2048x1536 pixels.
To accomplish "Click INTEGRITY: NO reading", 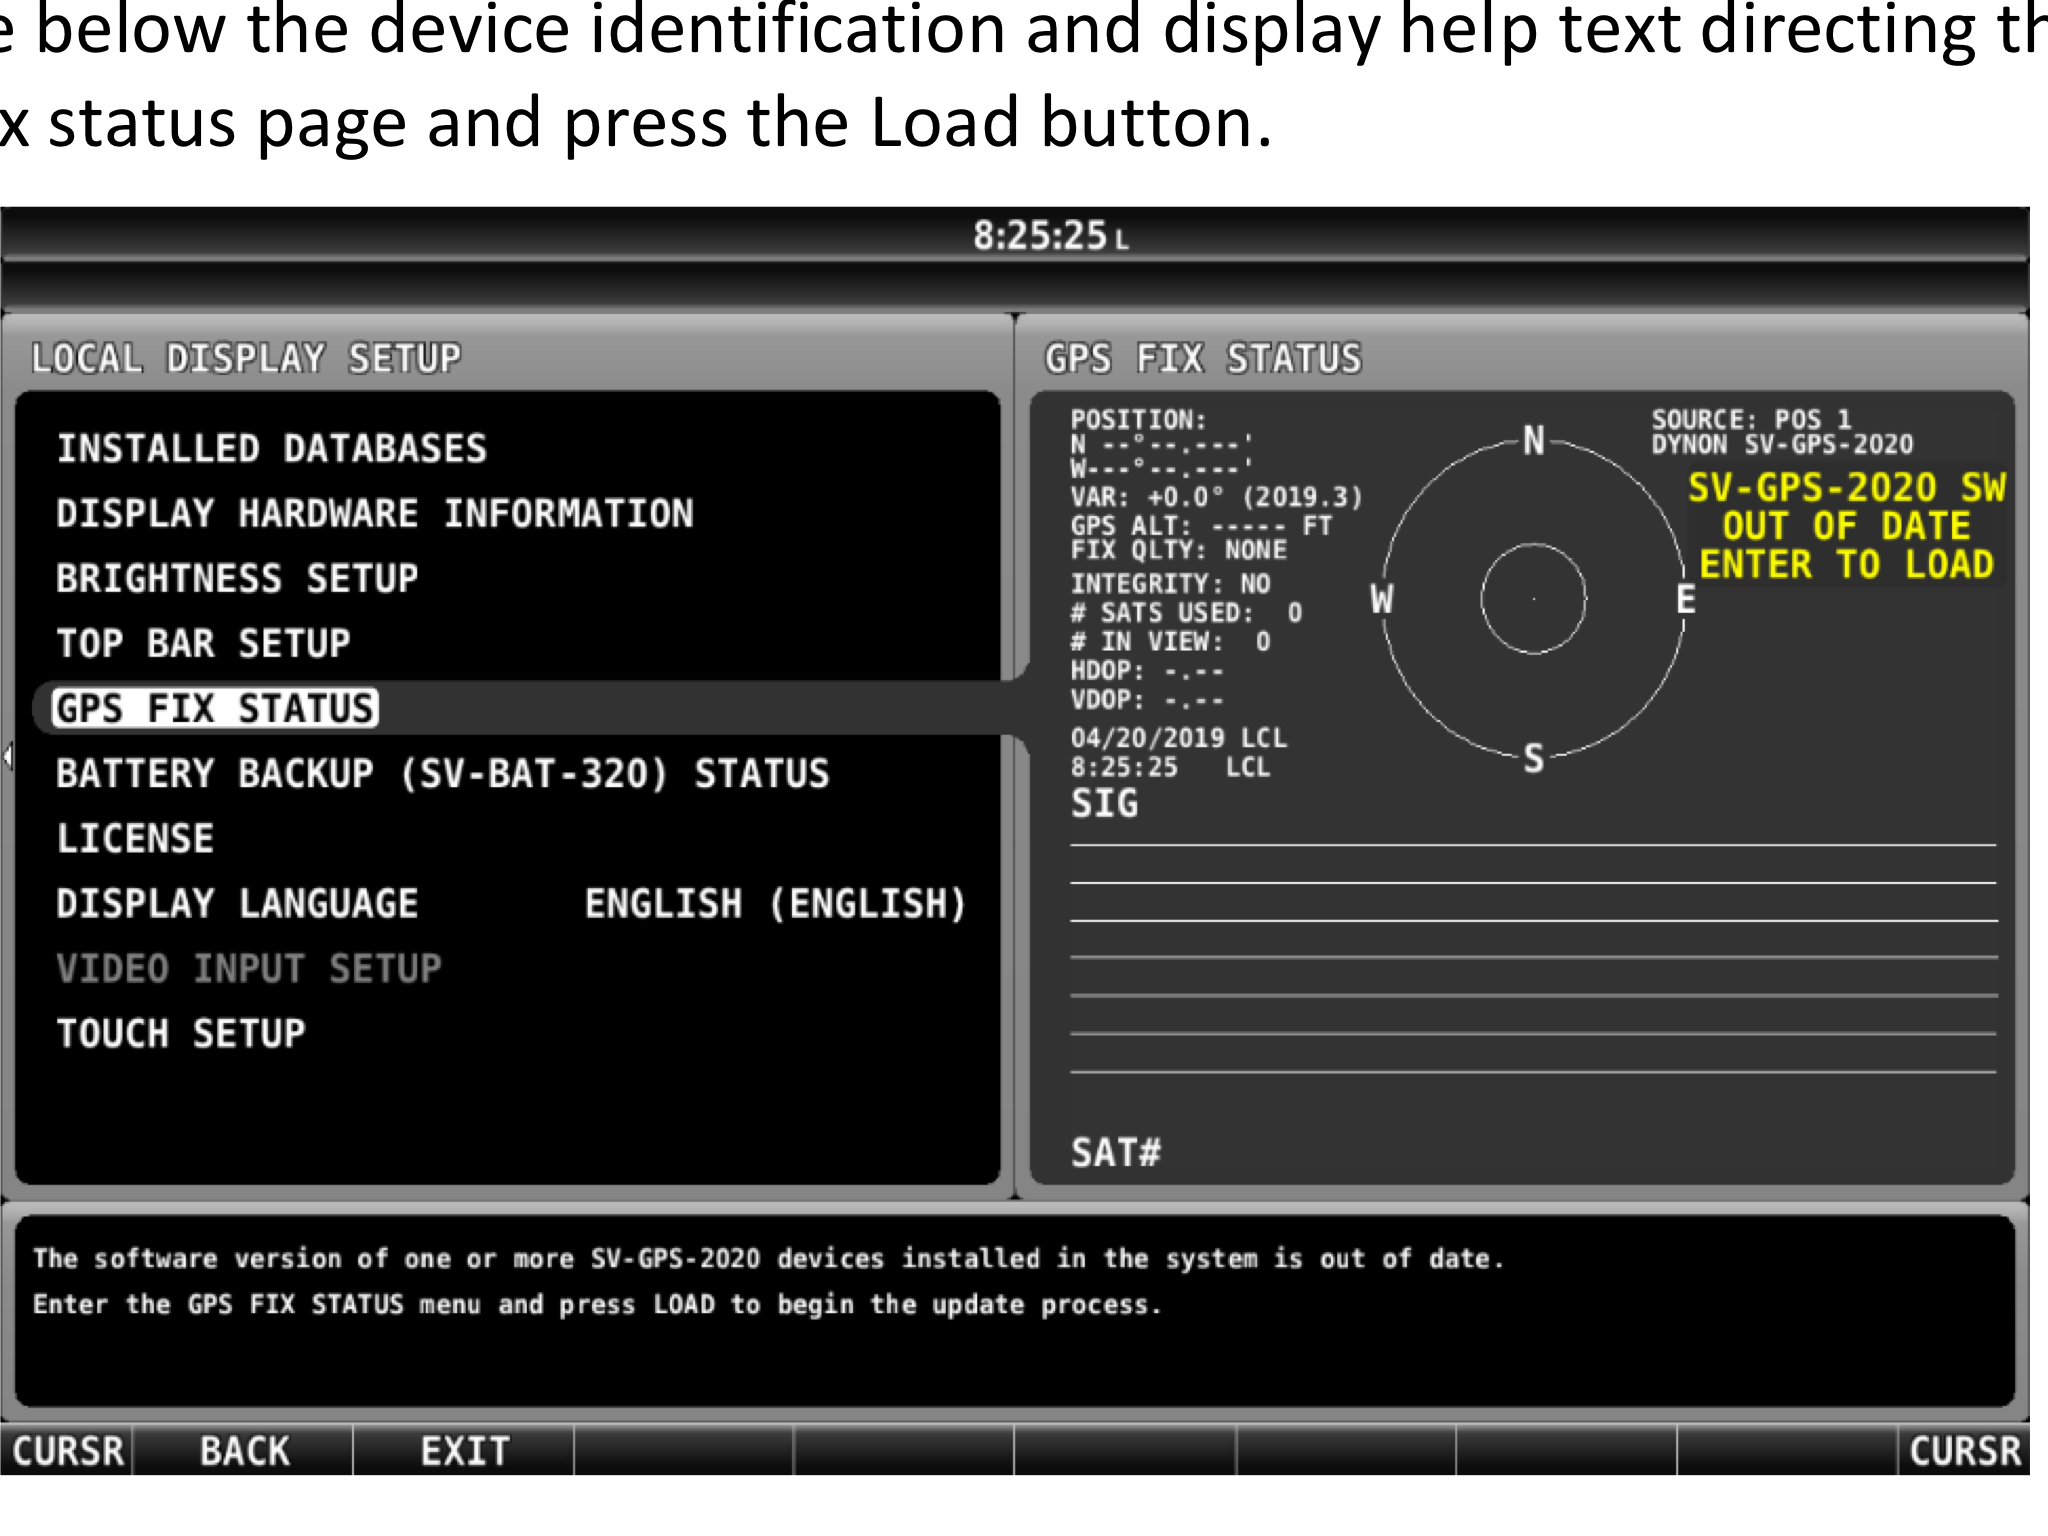I will pos(1170,583).
